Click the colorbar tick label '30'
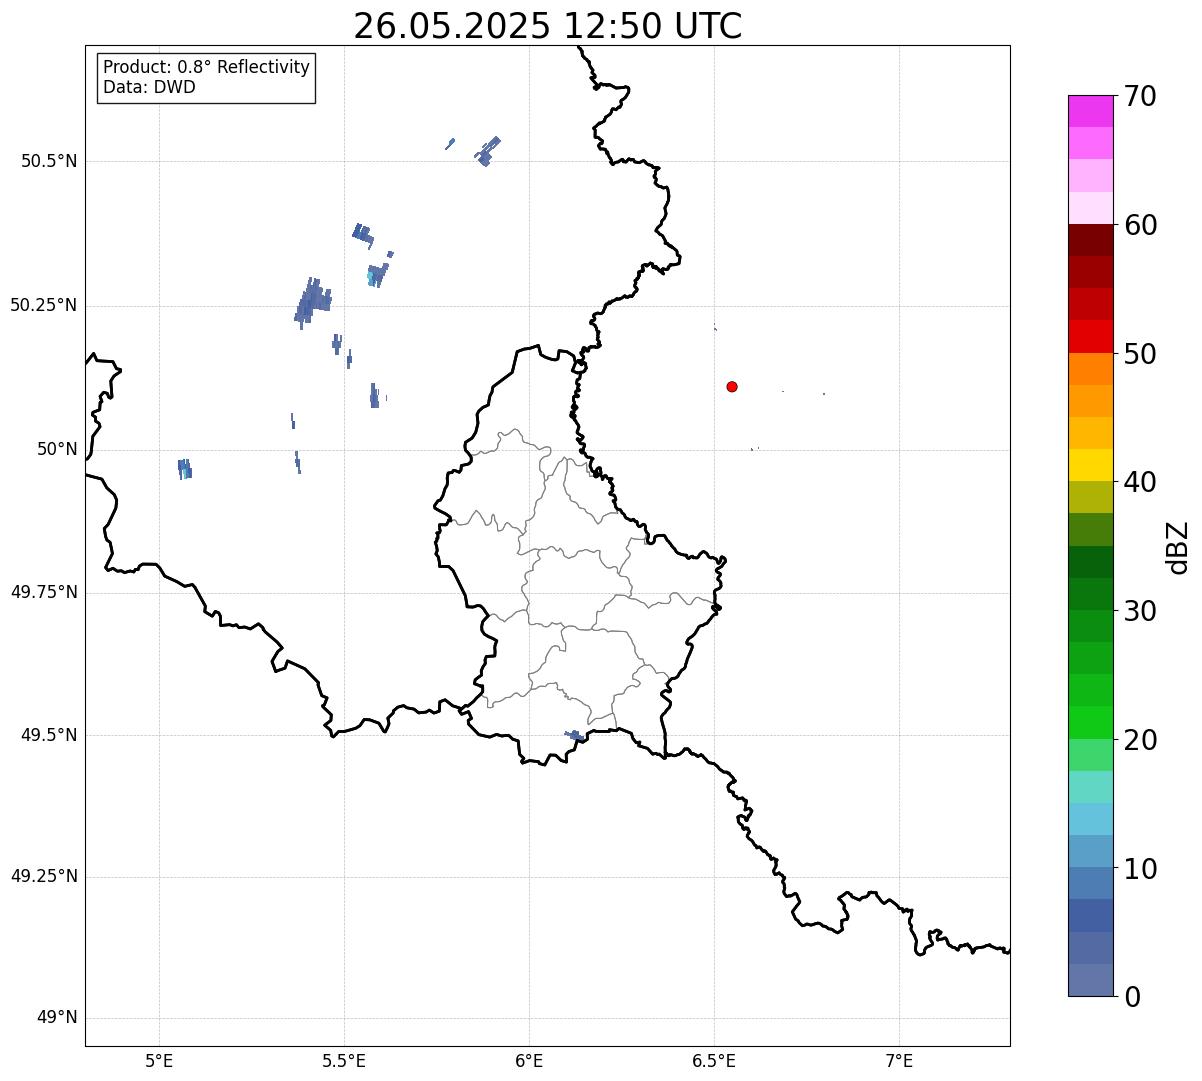This screenshot has width=1202, height=1081. tap(1140, 611)
